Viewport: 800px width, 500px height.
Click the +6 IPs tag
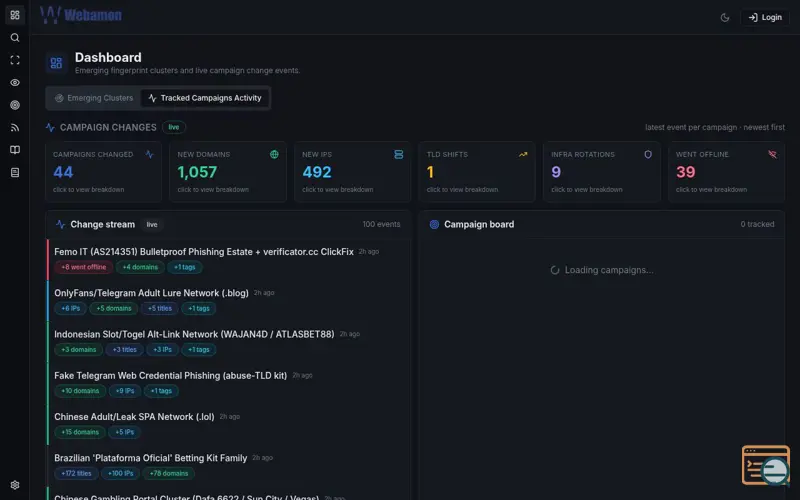[70, 308]
